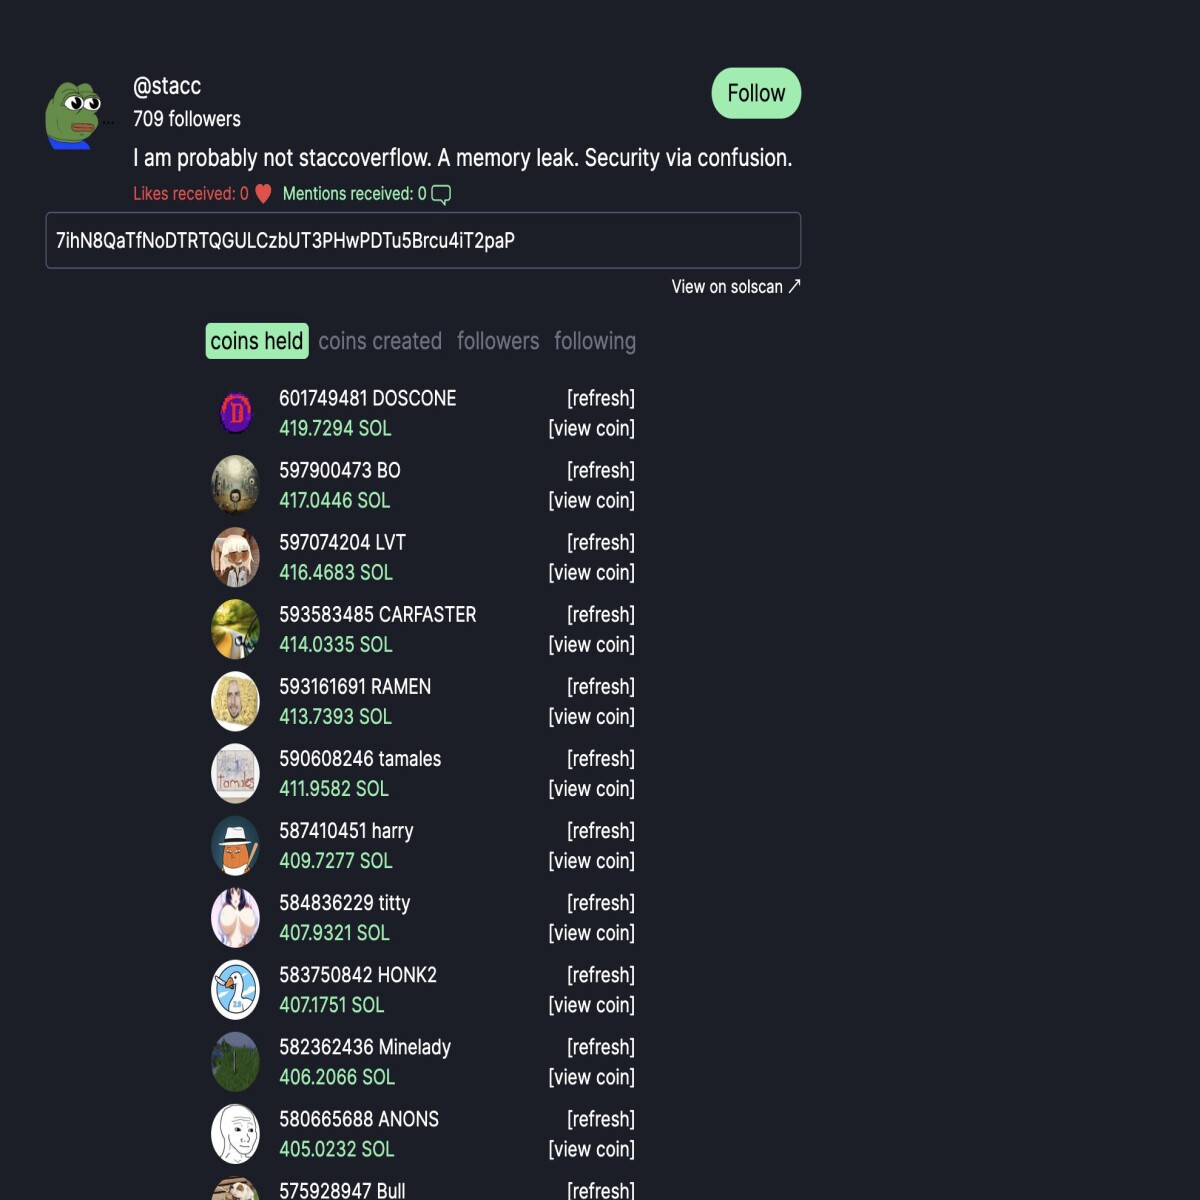Refresh the BO coin balance
Viewport: 1200px width, 1200px height.
(x=601, y=470)
